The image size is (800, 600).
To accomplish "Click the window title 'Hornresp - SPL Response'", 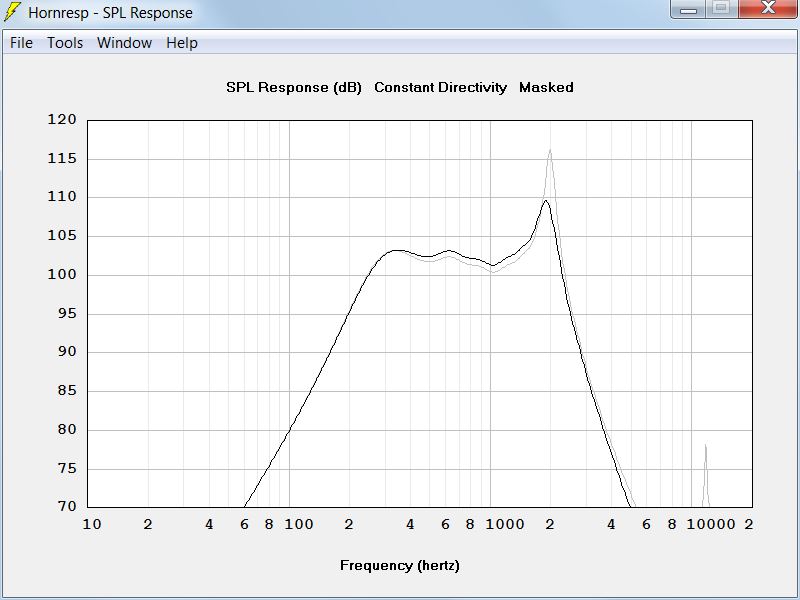I will (x=110, y=13).
